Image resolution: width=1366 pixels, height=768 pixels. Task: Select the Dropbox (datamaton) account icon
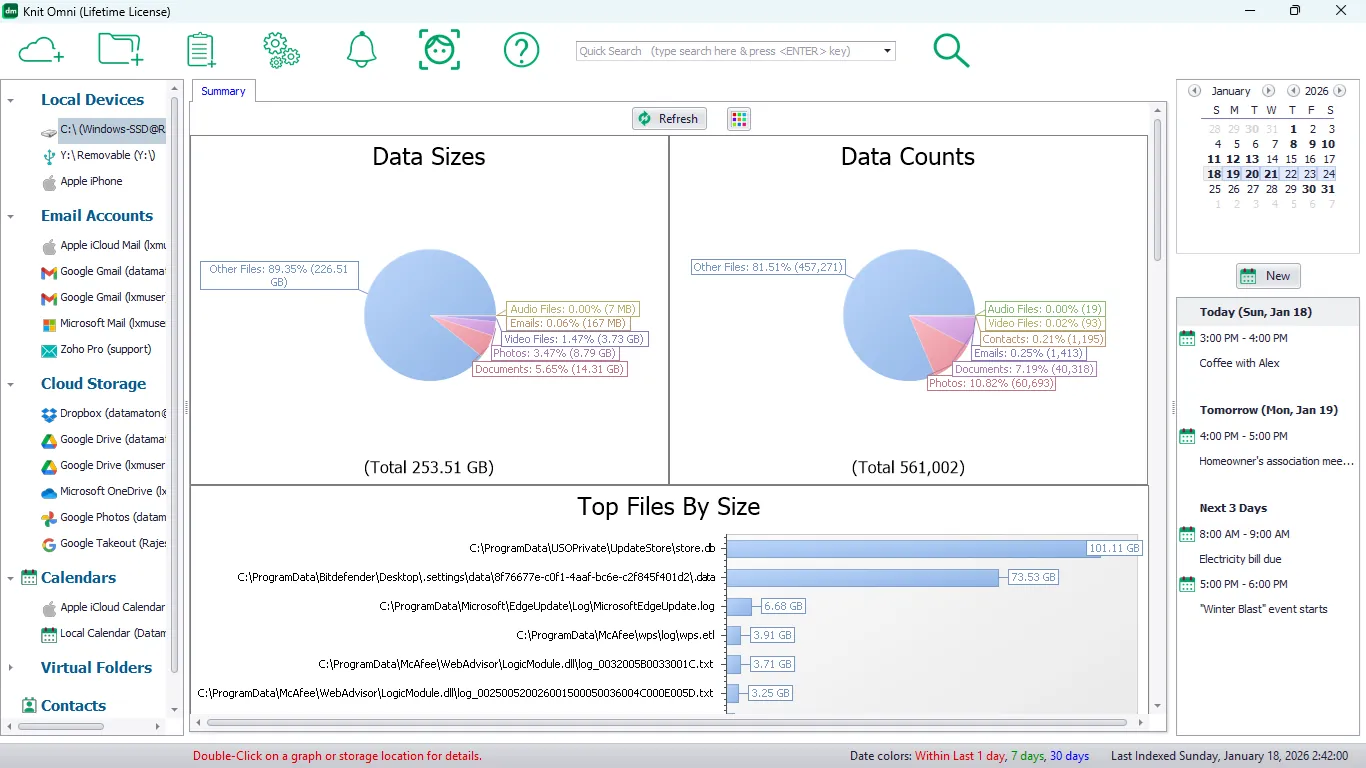[x=48, y=413]
